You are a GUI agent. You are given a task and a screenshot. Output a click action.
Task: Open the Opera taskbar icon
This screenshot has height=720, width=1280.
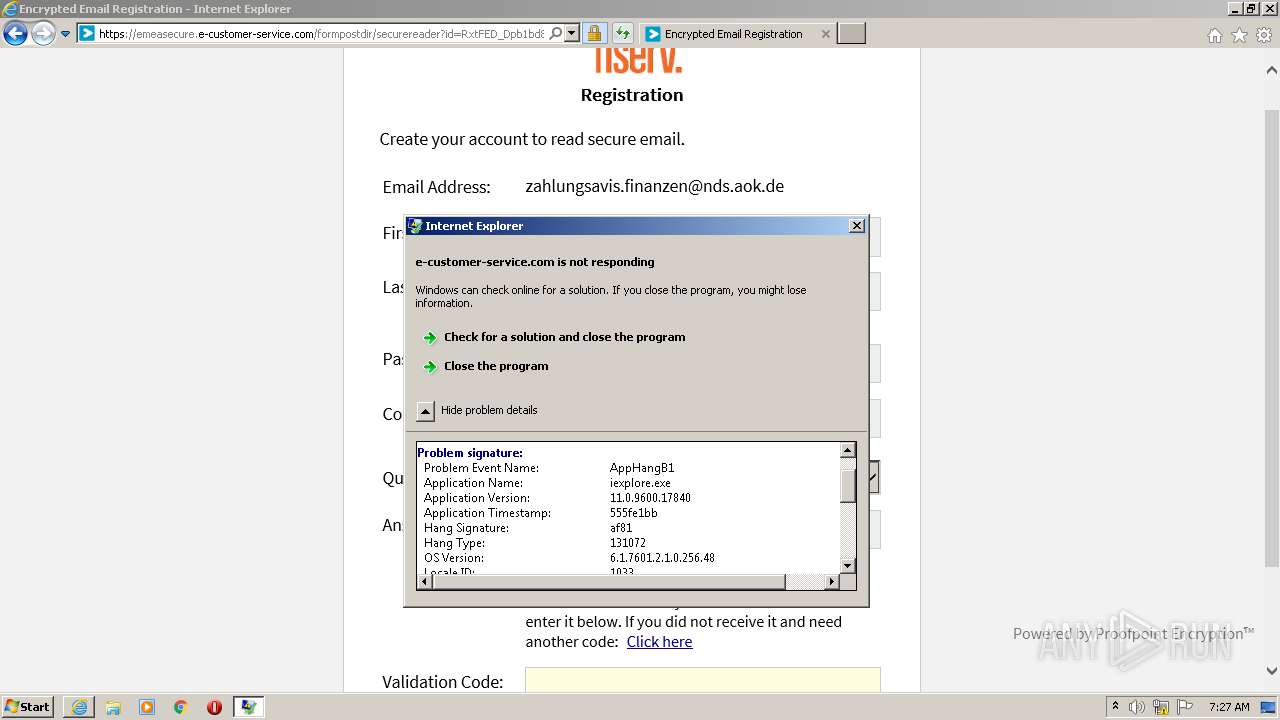click(214, 707)
